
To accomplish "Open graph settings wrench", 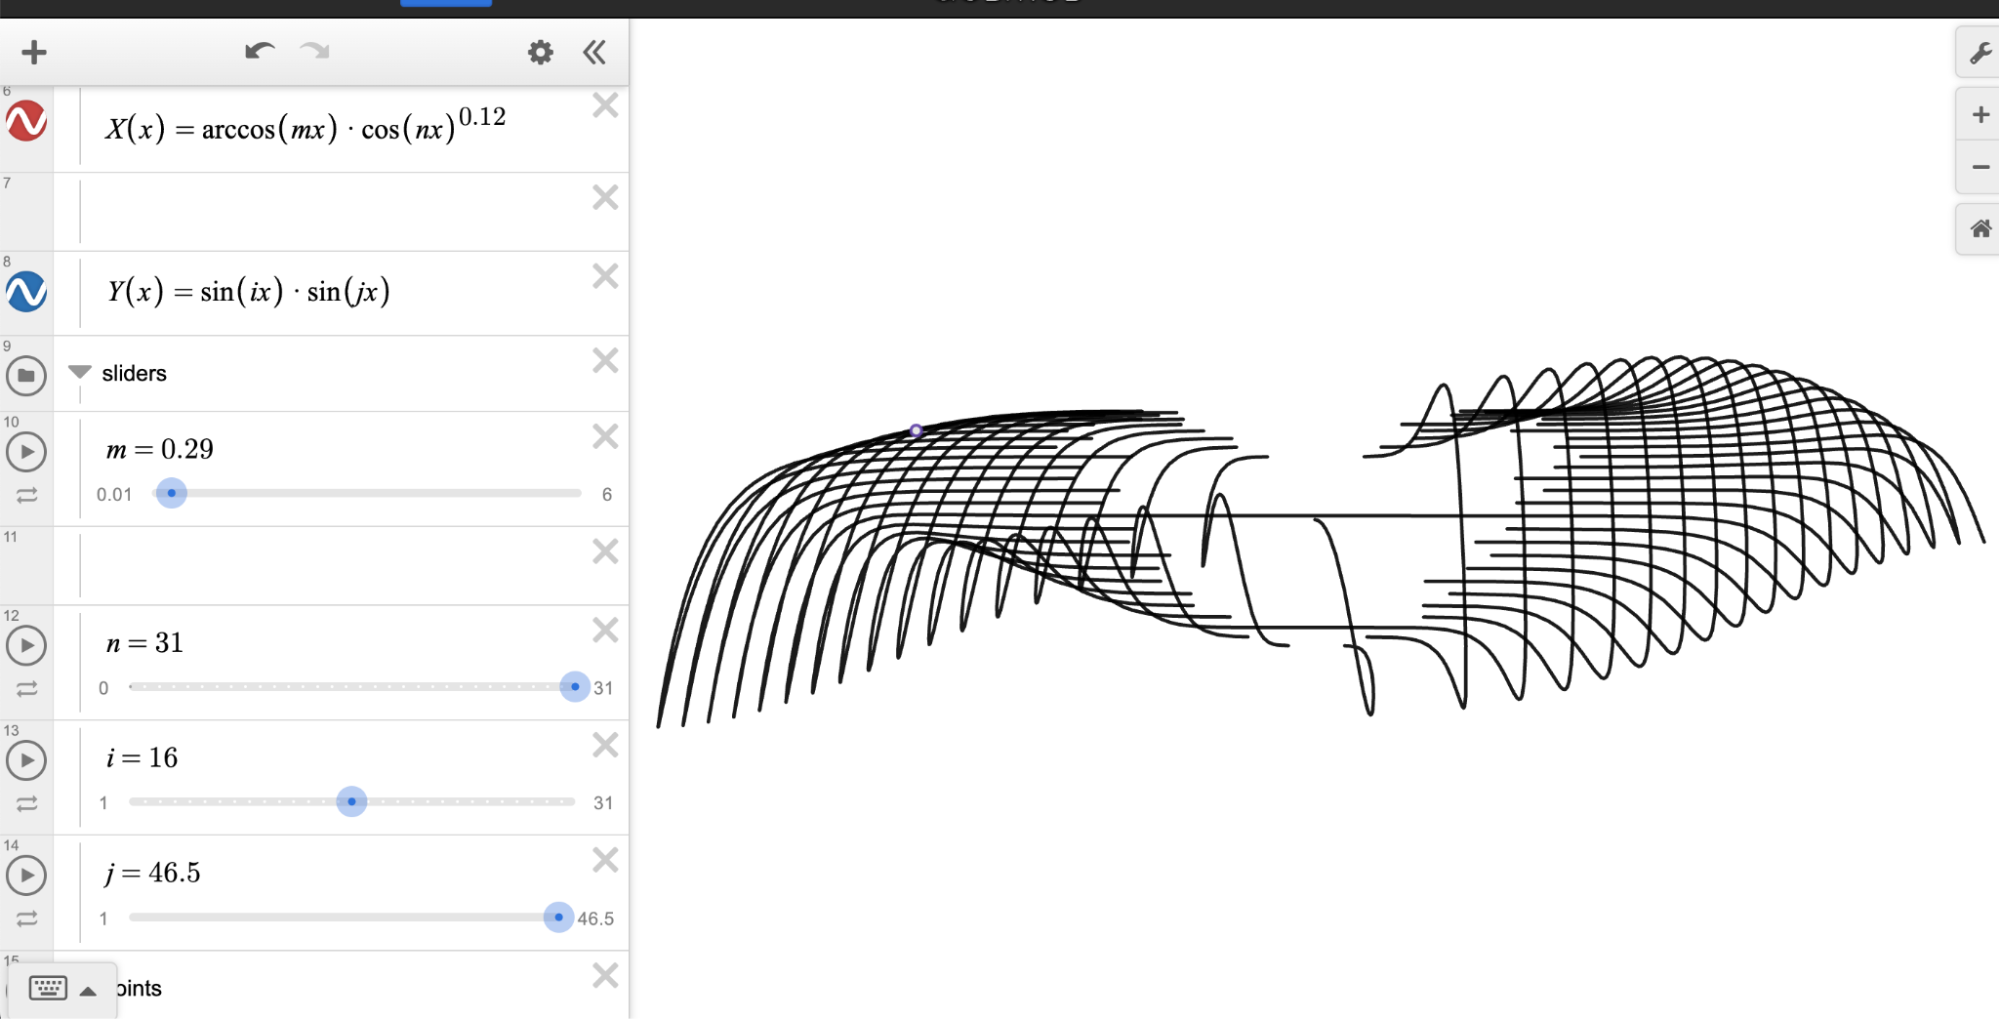I will click(x=1979, y=53).
